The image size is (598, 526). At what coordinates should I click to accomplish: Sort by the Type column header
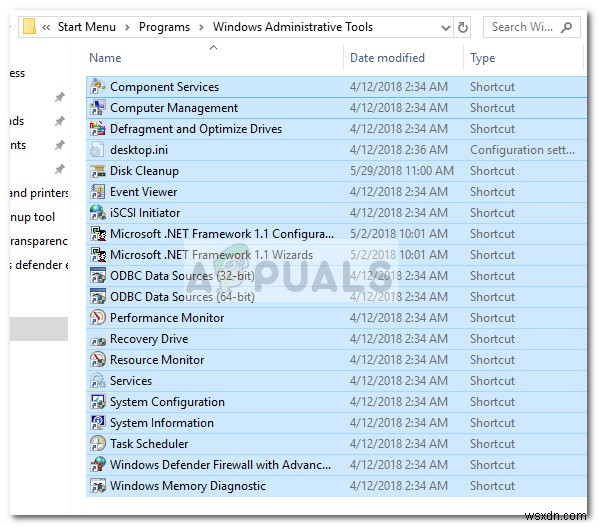click(x=482, y=58)
